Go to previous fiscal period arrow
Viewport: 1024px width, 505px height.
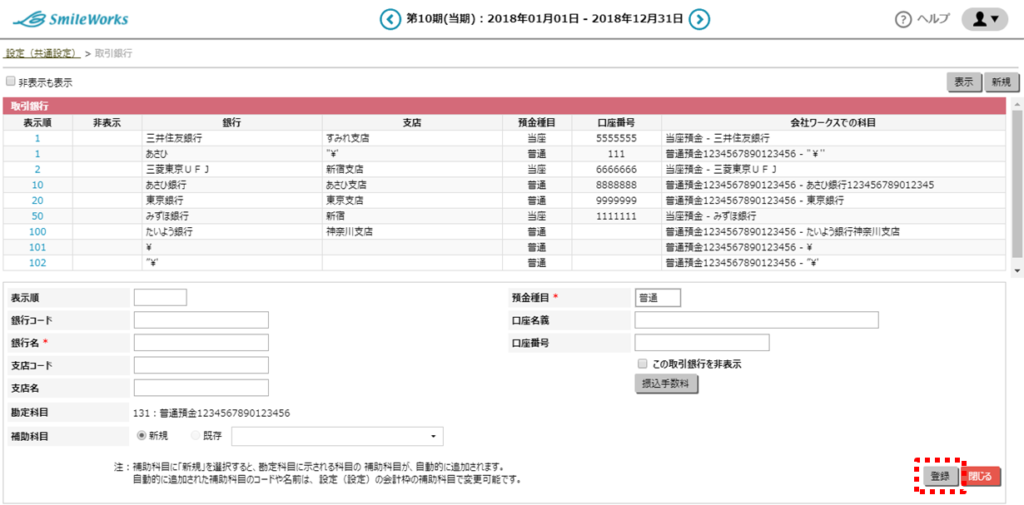[x=390, y=19]
